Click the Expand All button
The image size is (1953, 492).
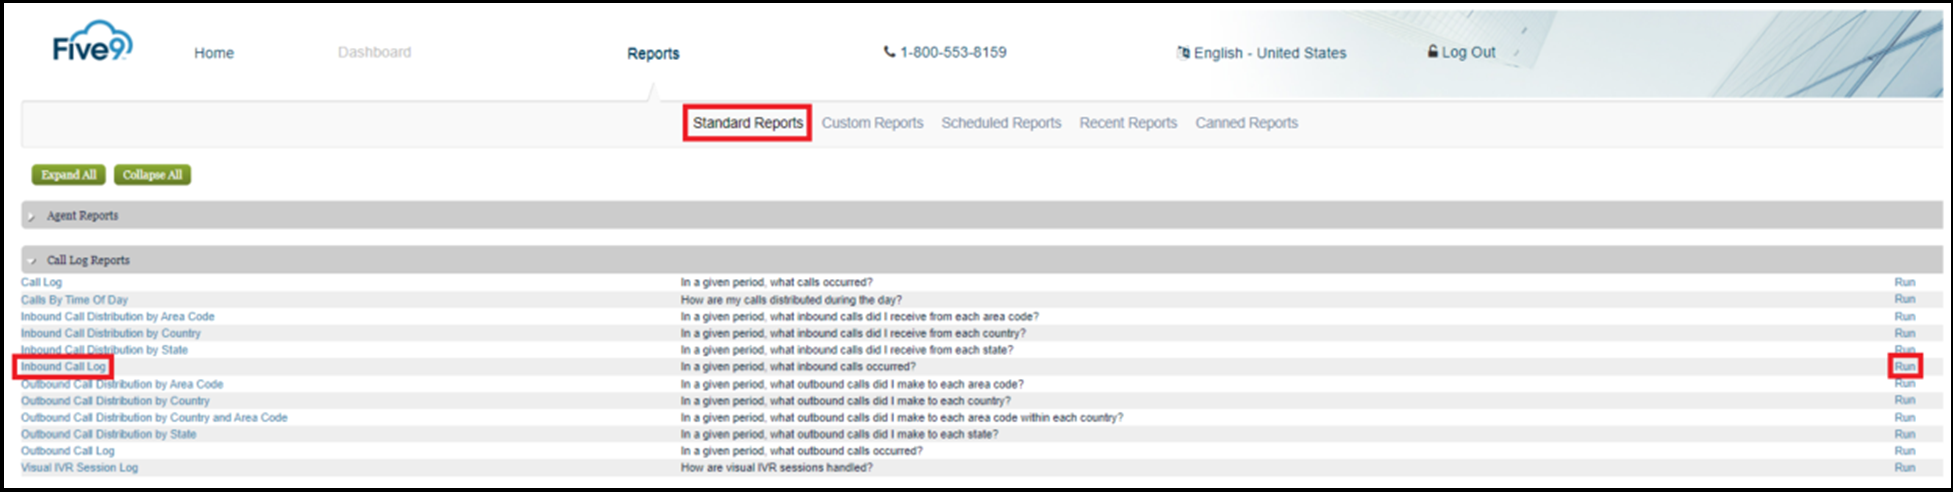tap(68, 175)
